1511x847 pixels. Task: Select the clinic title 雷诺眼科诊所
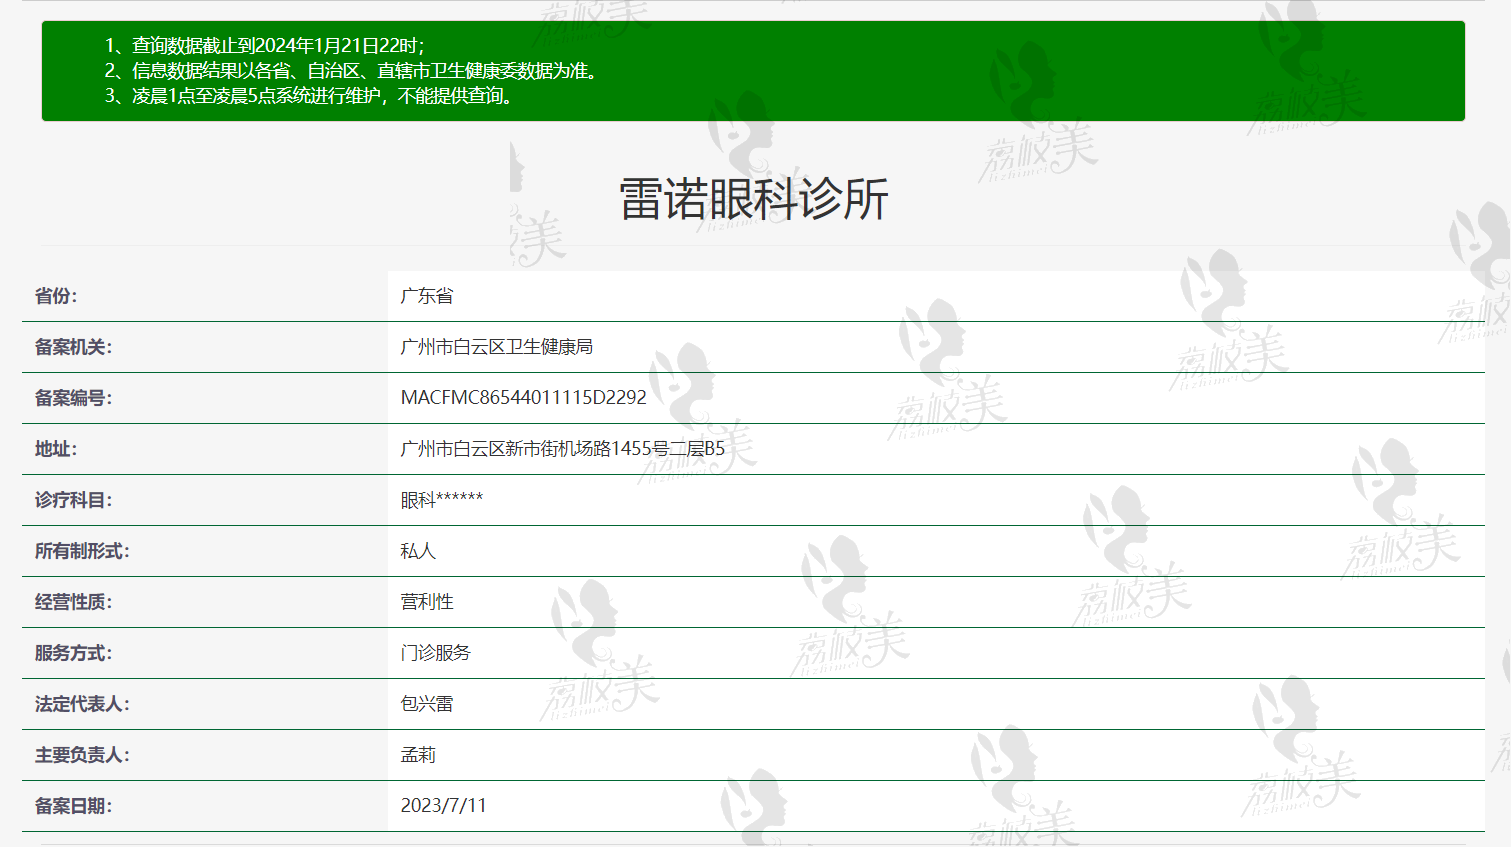click(x=754, y=199)
